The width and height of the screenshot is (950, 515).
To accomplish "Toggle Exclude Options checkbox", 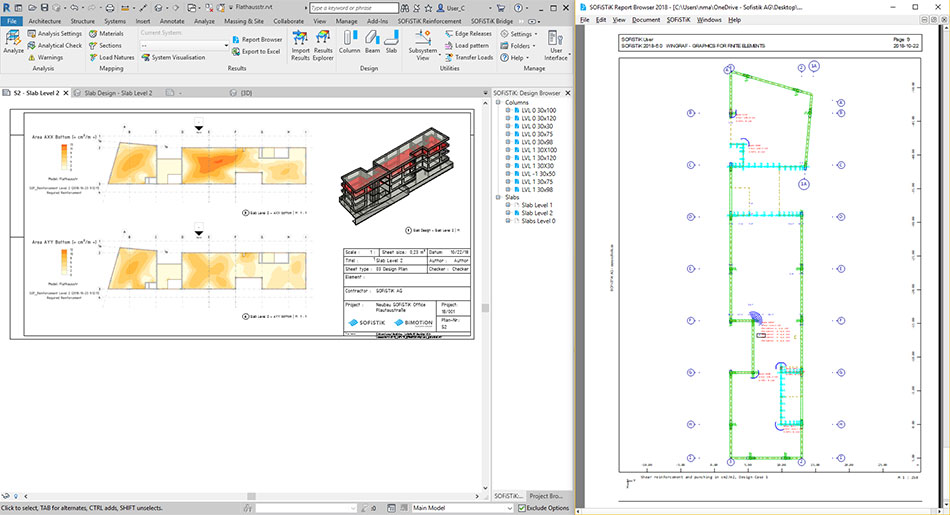I will (x=522, y=508).
